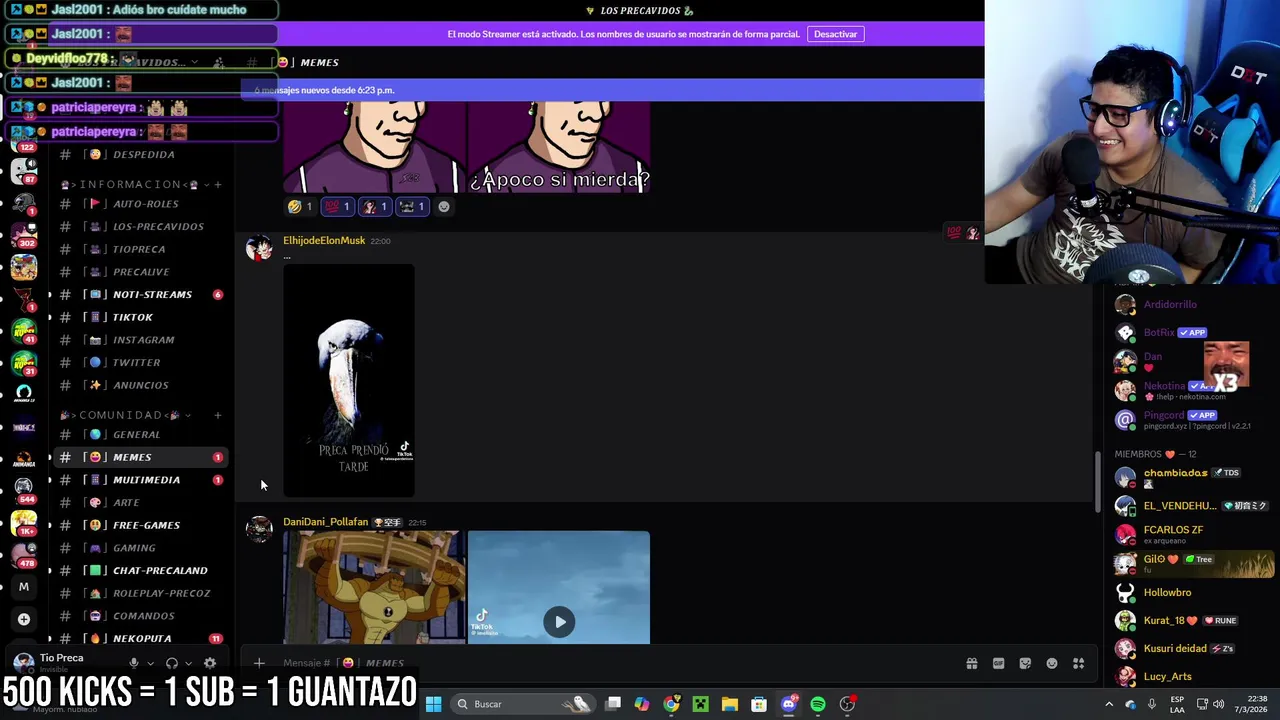Open the ARTE channel
Image resolution: width=1280 pixels, height=720 pixels.
click(x=126, y=502)
